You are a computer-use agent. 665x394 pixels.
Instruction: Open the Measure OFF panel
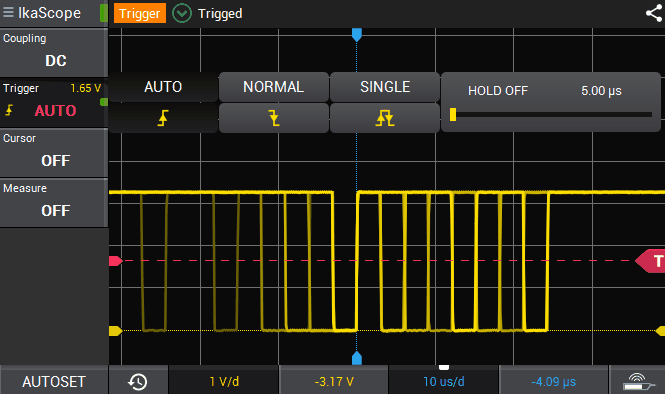tap(54, 203)
